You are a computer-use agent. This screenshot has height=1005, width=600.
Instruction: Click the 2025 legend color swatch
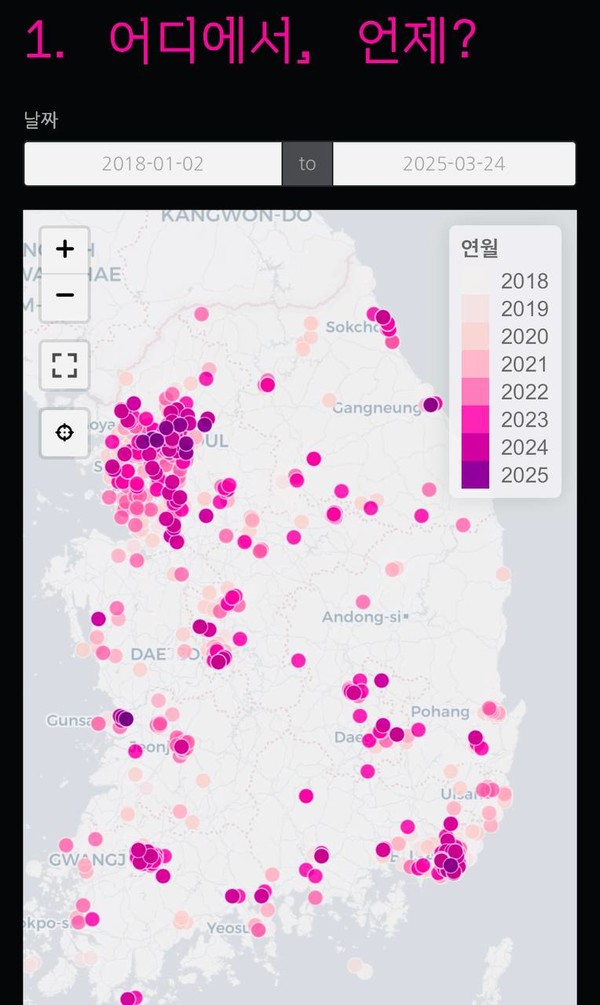[x=475, y=474]
